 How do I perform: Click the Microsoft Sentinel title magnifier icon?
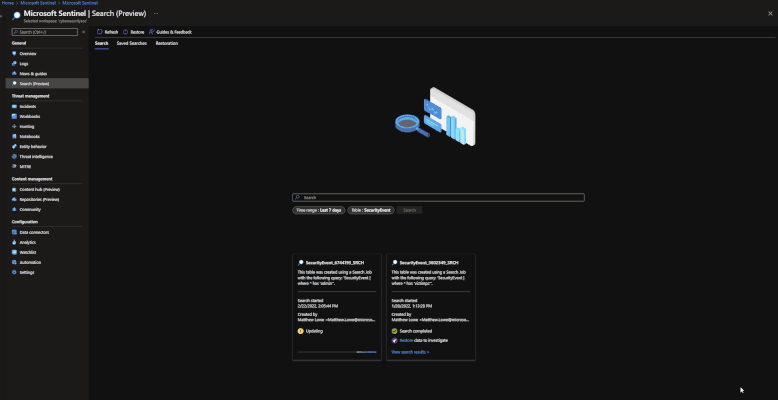pyautogui.click(x=16, y=16)
